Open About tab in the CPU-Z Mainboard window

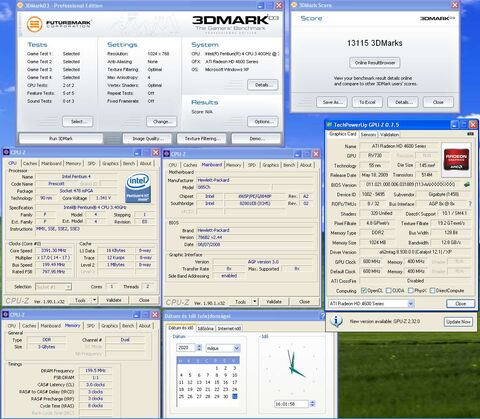[x=306, y=165]
